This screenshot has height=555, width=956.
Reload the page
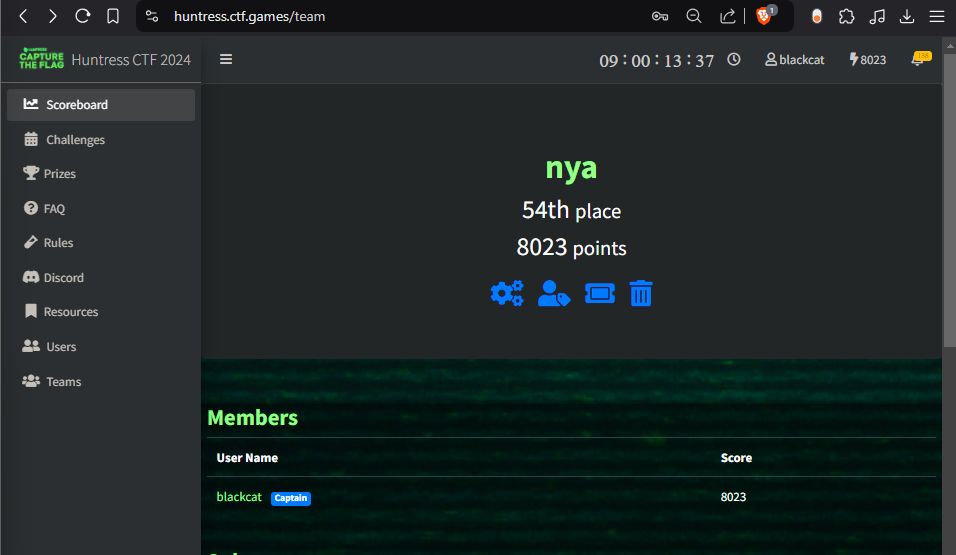click(x=83, y=16)
